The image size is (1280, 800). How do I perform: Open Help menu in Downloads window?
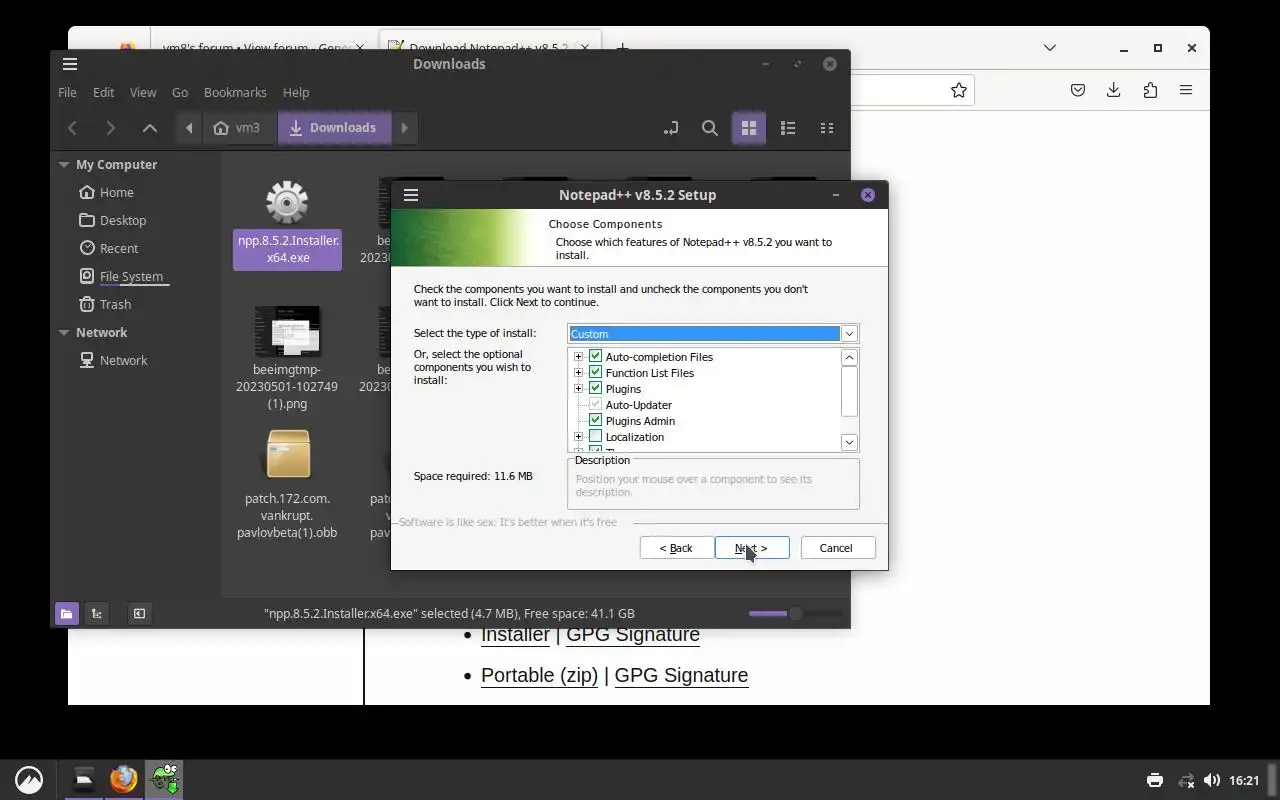pos(296,92)
